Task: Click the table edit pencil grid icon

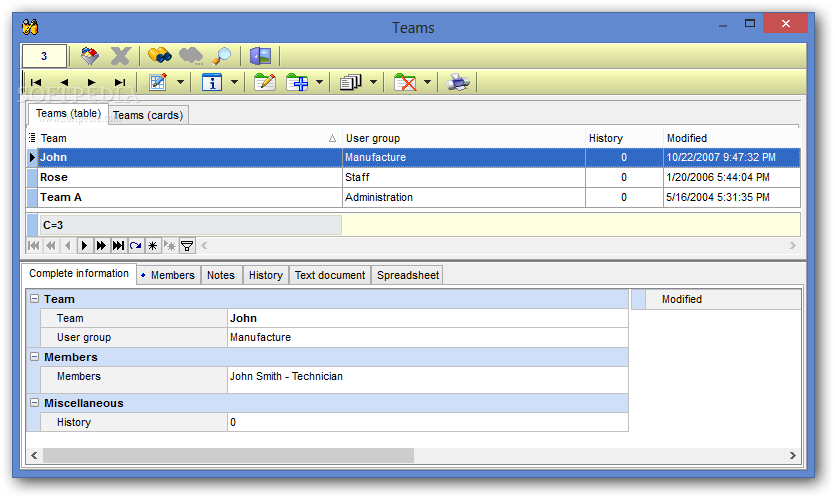Action: tap(158, 82)
